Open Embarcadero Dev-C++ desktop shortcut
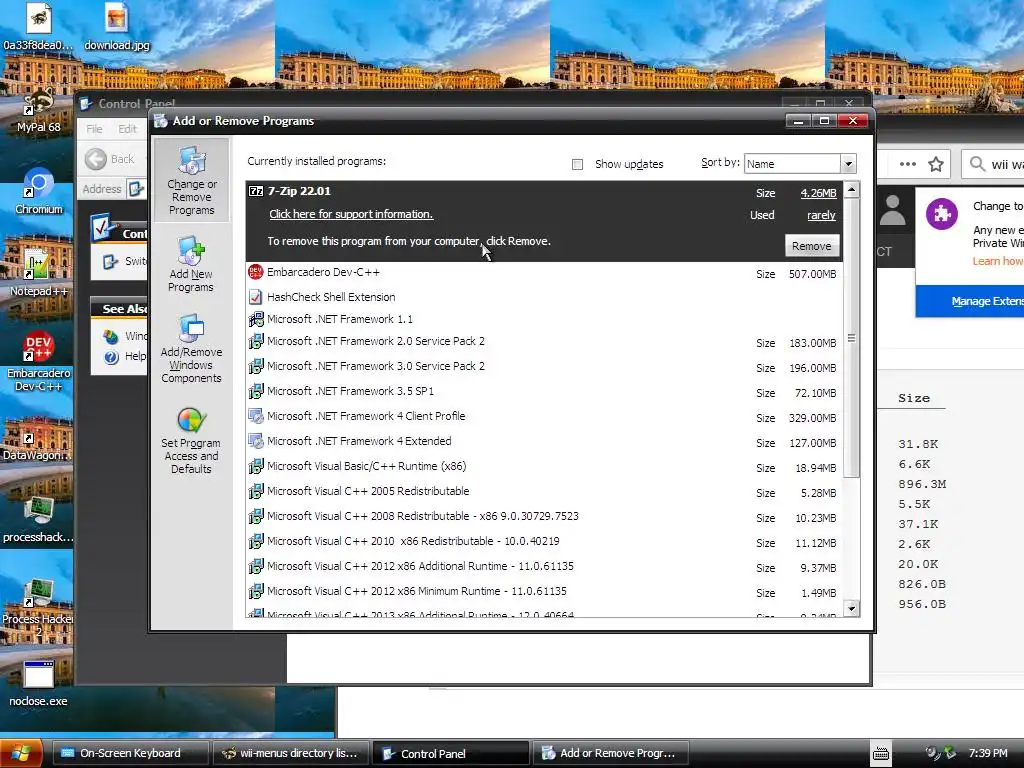1024x768 pixels. (39, 361)
